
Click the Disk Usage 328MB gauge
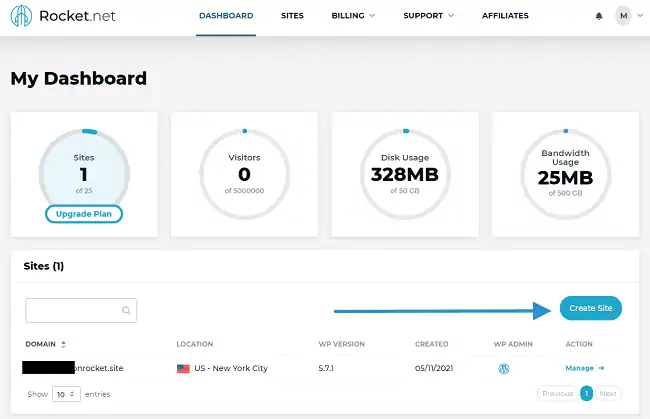405,174
